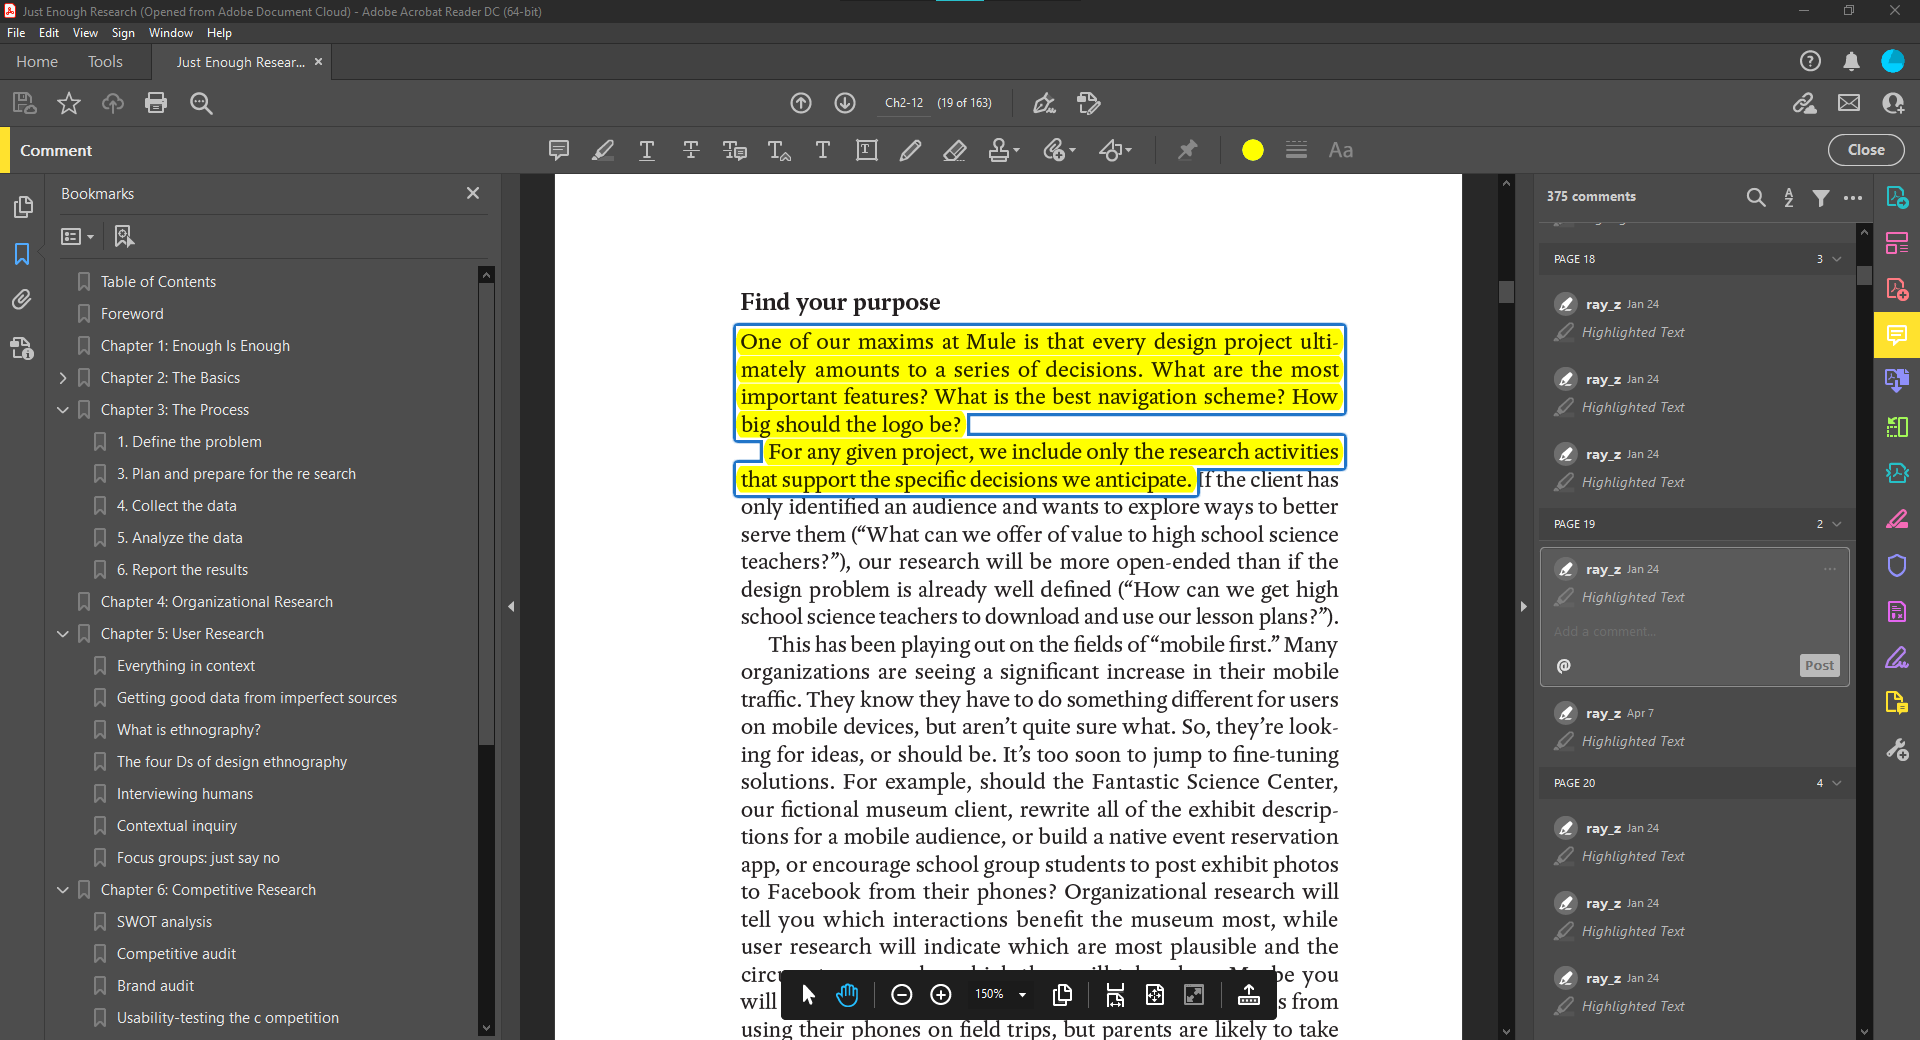Viewport: 1920px width, 1040px height.
Task: Open the yellow color picker swatch
Action: tap(1253, 150)
